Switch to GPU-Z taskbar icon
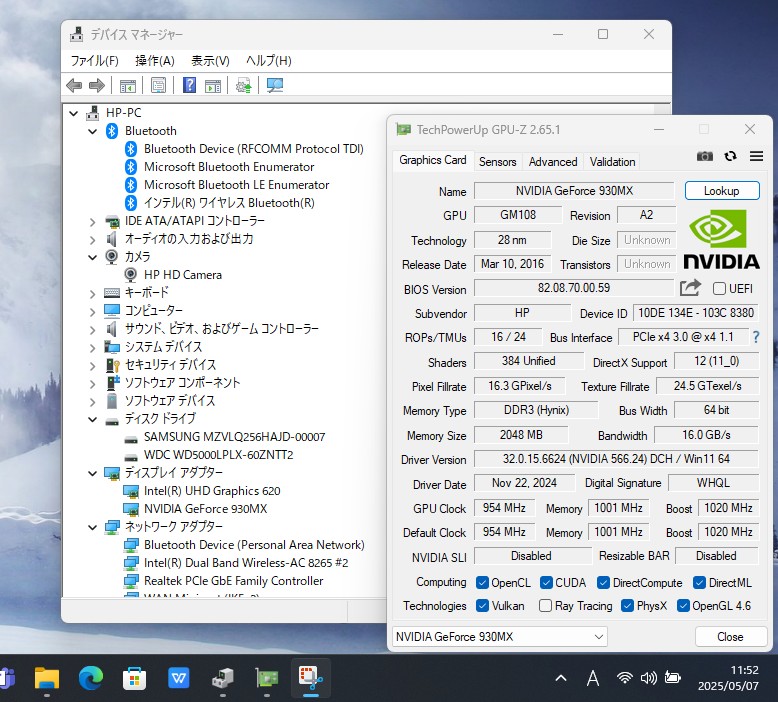778x702 pixels. point(266,678)
